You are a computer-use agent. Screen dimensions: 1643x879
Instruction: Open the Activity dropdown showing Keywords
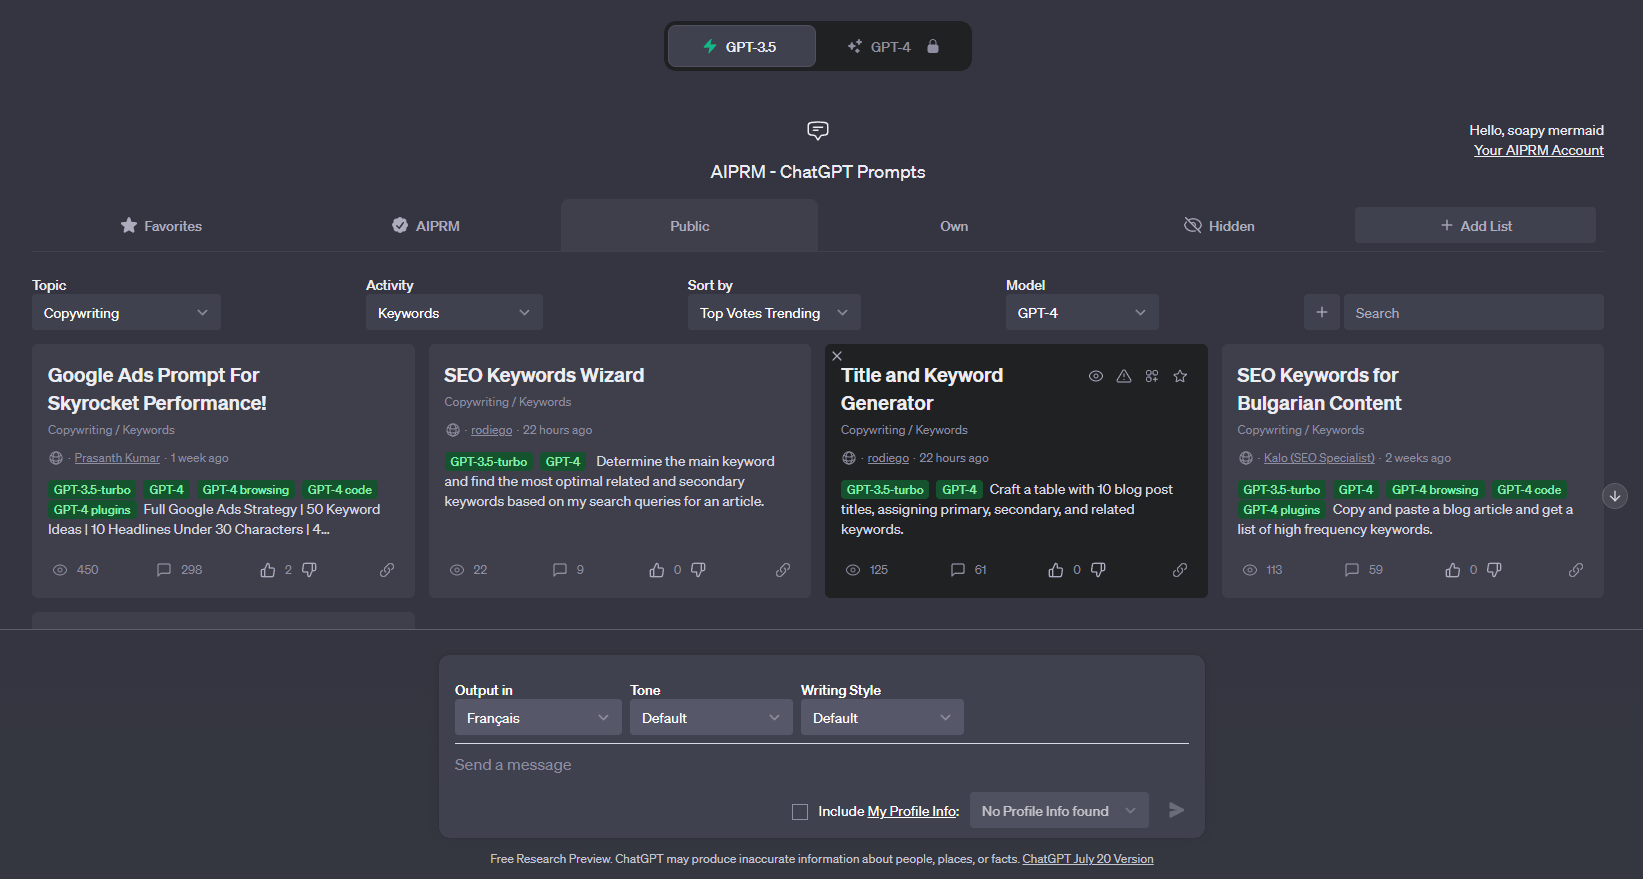[x=454, y=312]
